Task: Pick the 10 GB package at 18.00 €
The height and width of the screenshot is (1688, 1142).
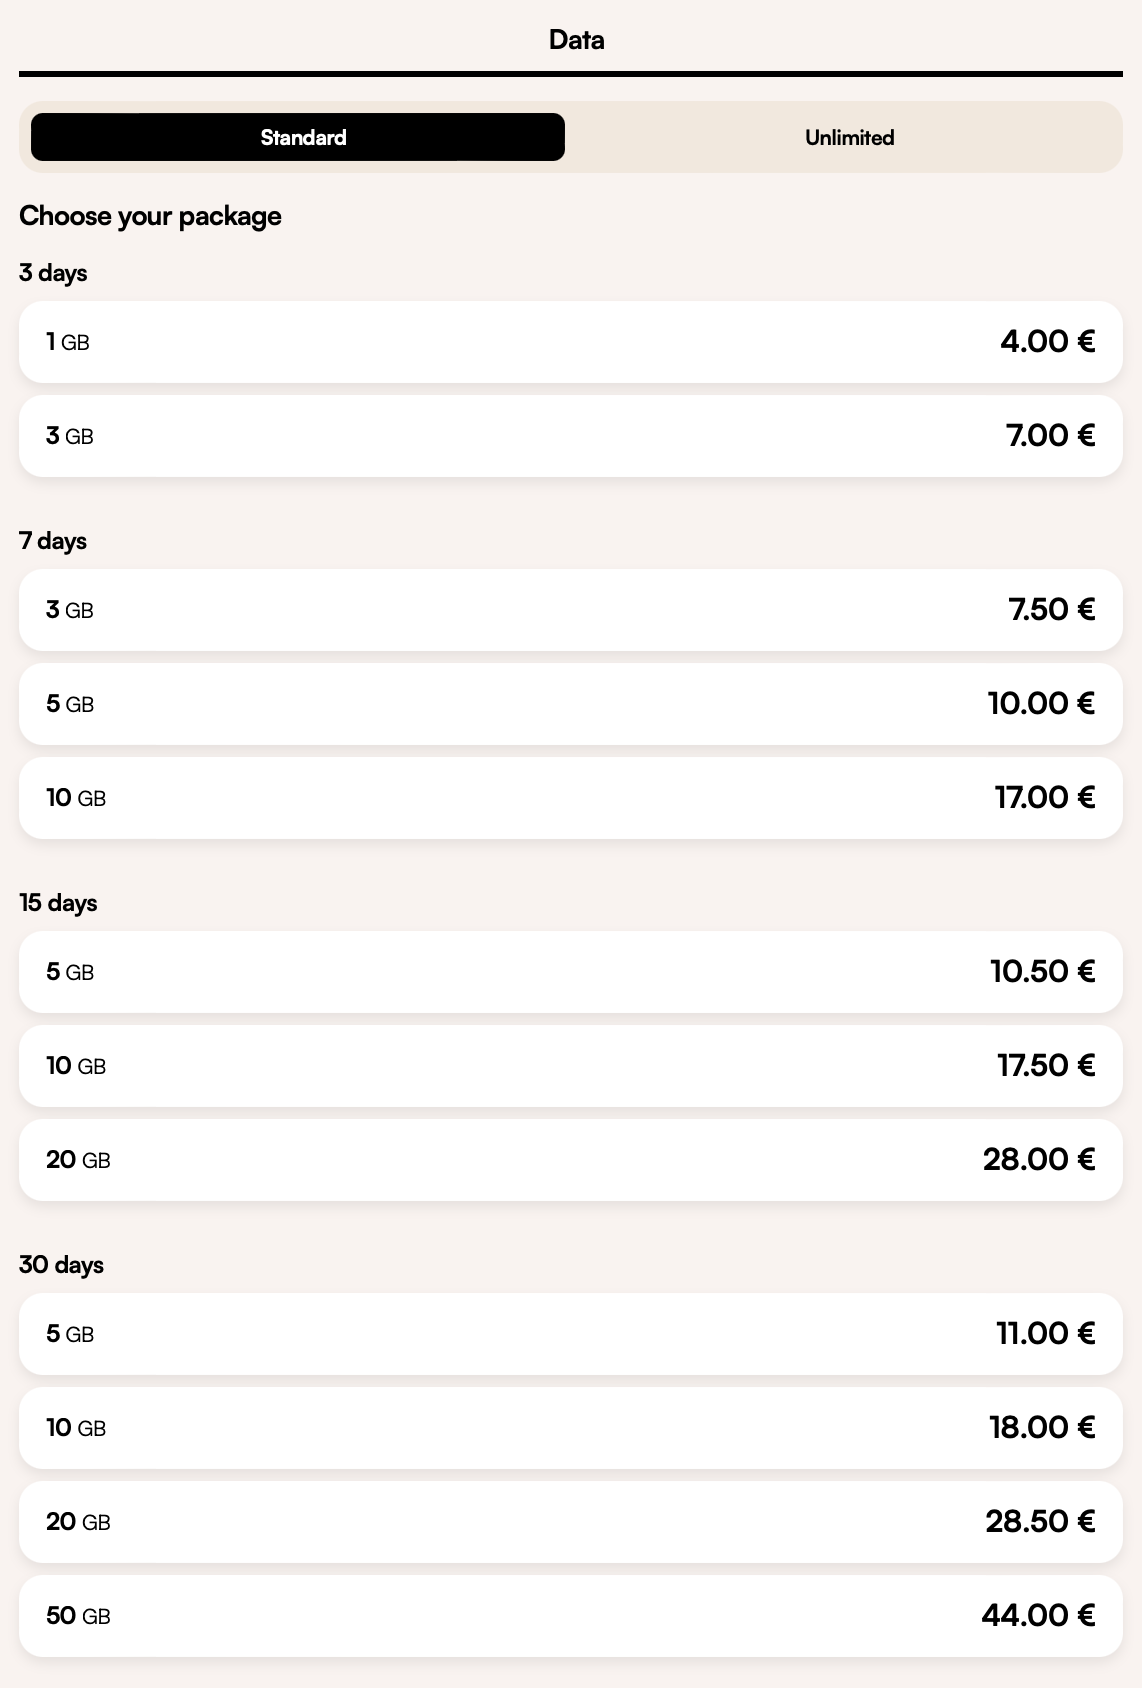Action: (x=570, y=1428)
